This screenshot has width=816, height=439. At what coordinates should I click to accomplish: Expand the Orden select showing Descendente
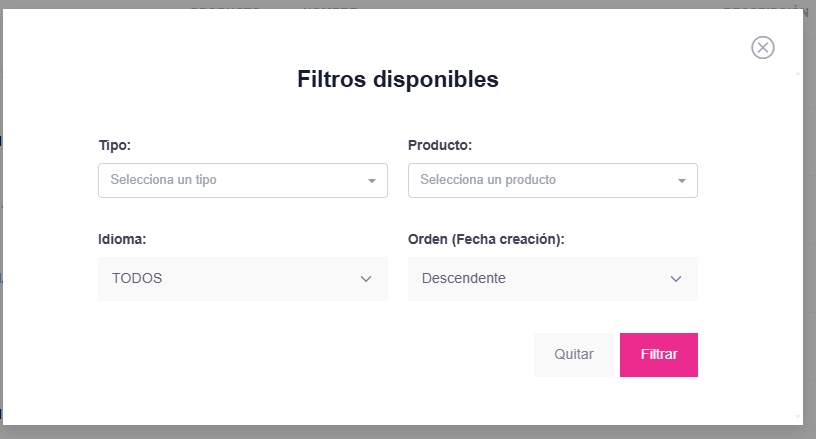[x=552, y=279]
